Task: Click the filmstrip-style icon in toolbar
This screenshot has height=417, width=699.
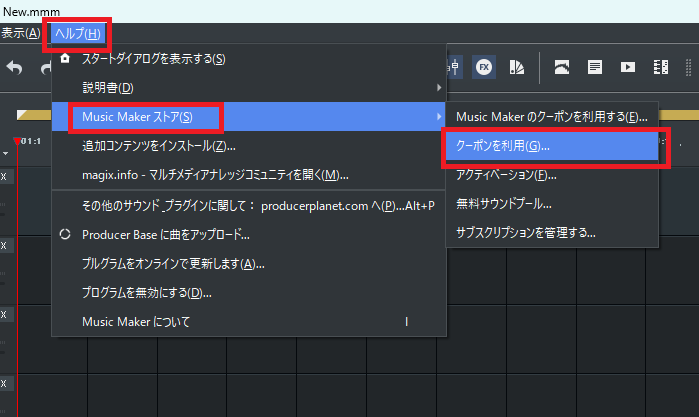Action: pyautogui.click(x=660, y=67)
